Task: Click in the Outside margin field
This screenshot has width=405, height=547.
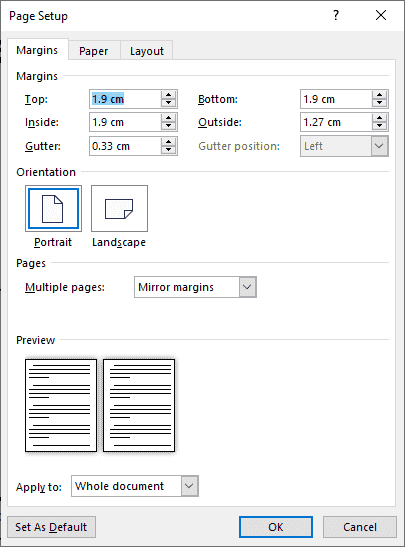Action: (x=336, y=122)
